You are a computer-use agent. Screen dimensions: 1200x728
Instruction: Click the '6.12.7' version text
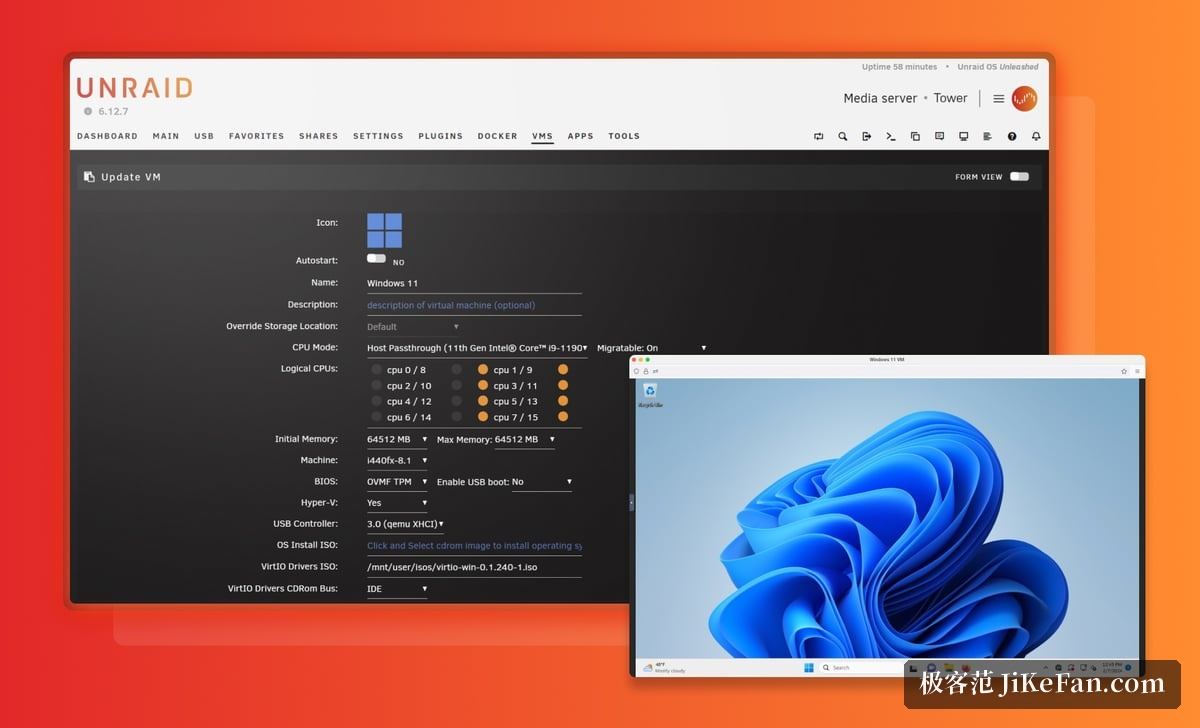tap(113, 111)
